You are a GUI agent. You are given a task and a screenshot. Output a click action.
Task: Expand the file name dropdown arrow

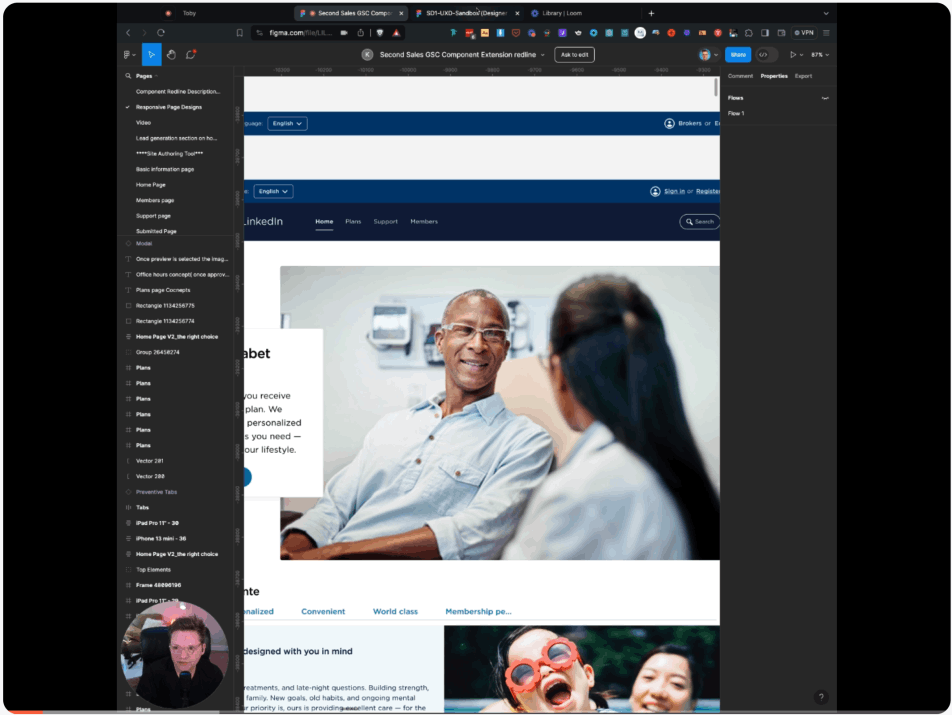point(543,55)
